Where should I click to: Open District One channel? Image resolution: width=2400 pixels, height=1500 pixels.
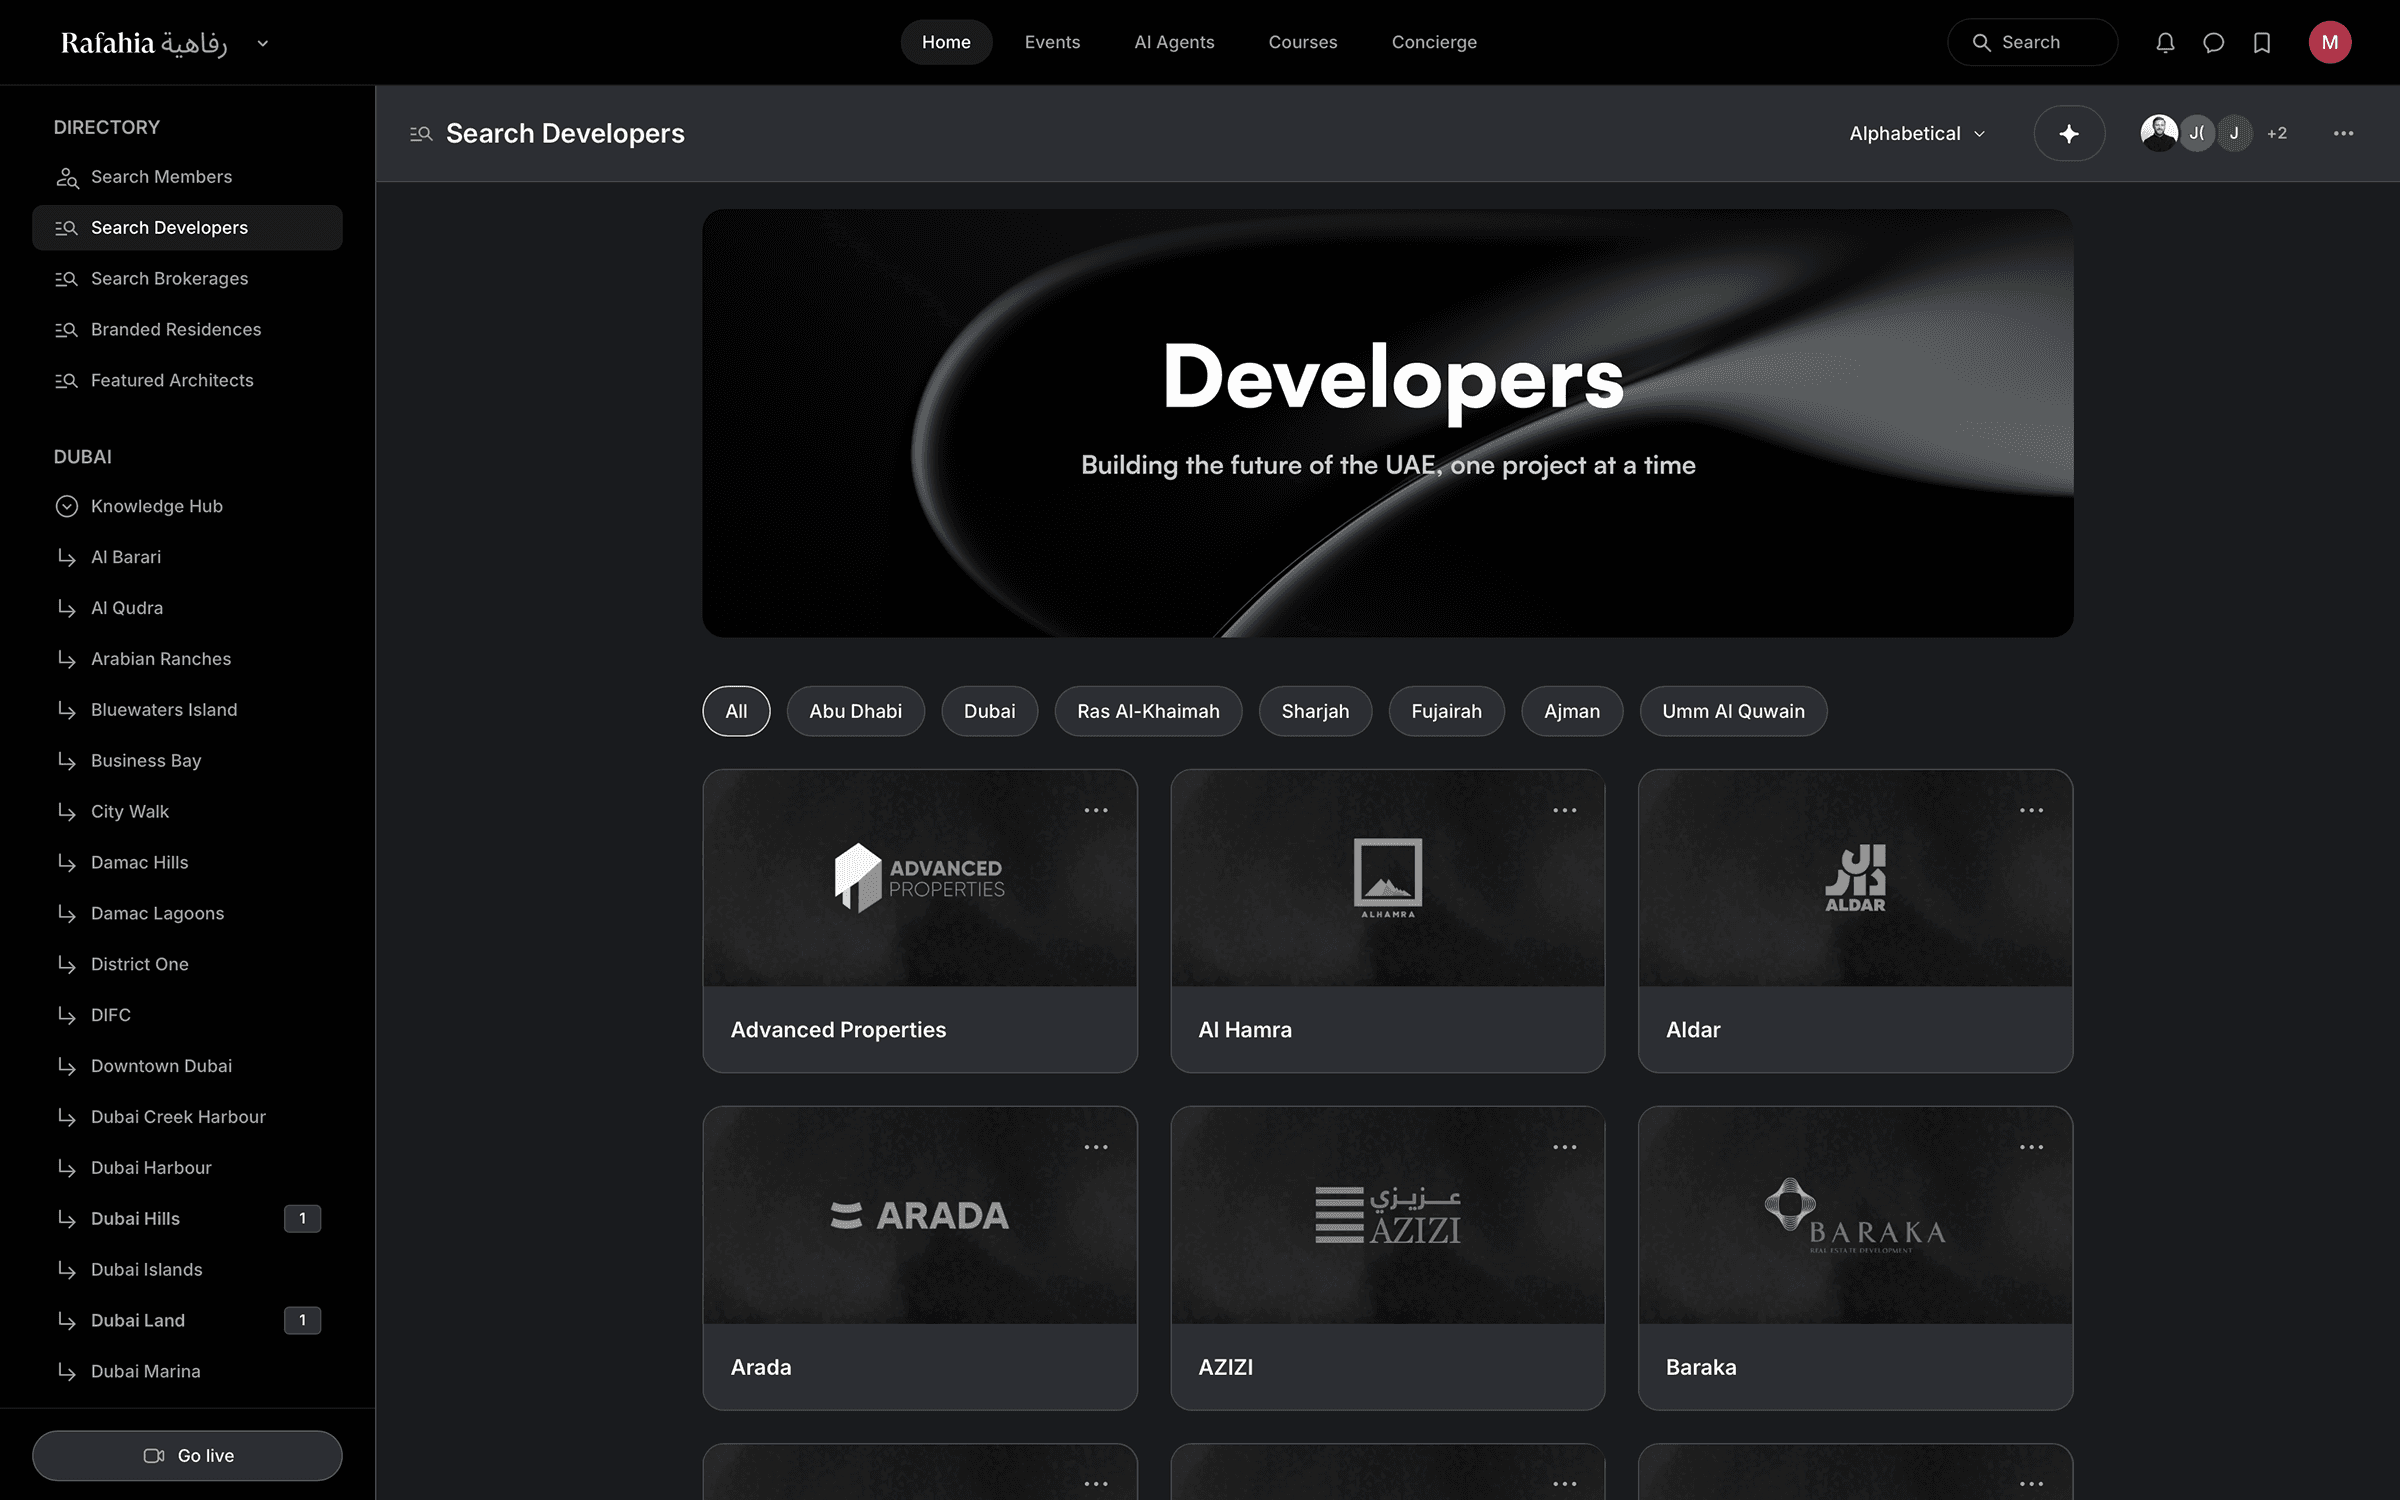point(187,965)
